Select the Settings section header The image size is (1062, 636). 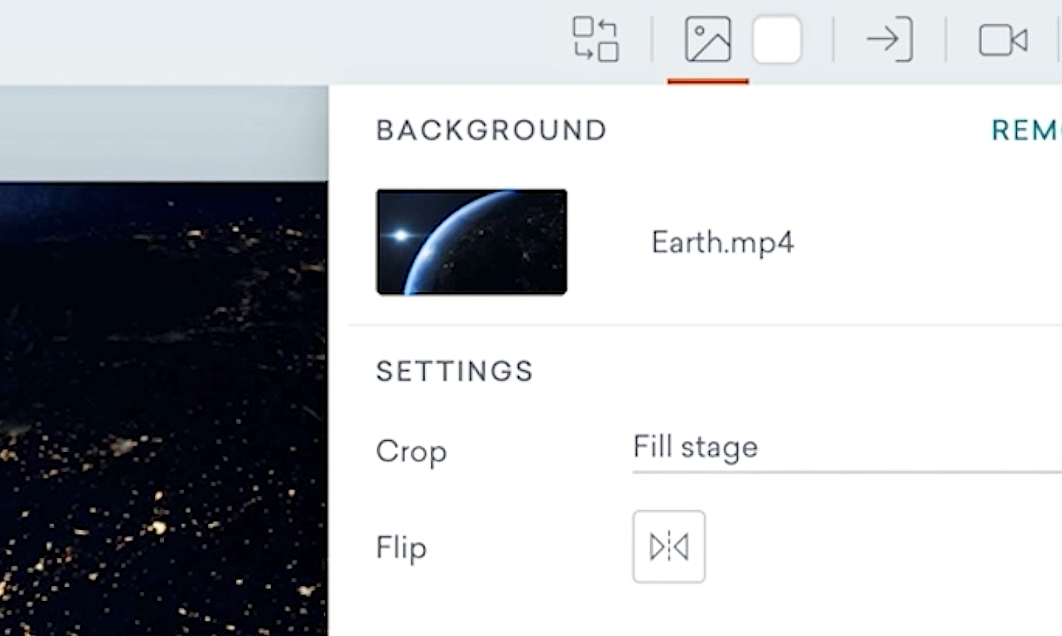point(454,371)
